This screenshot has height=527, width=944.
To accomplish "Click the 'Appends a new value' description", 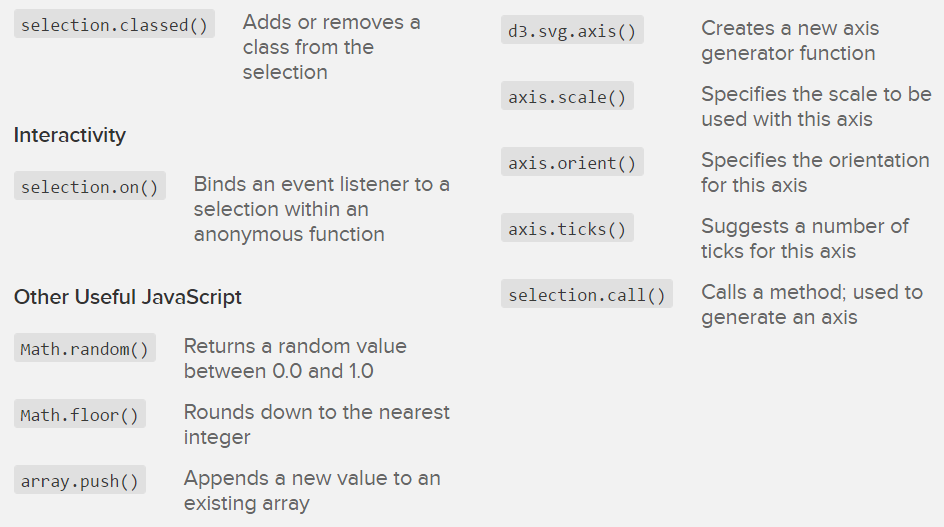I will point(312,491).
